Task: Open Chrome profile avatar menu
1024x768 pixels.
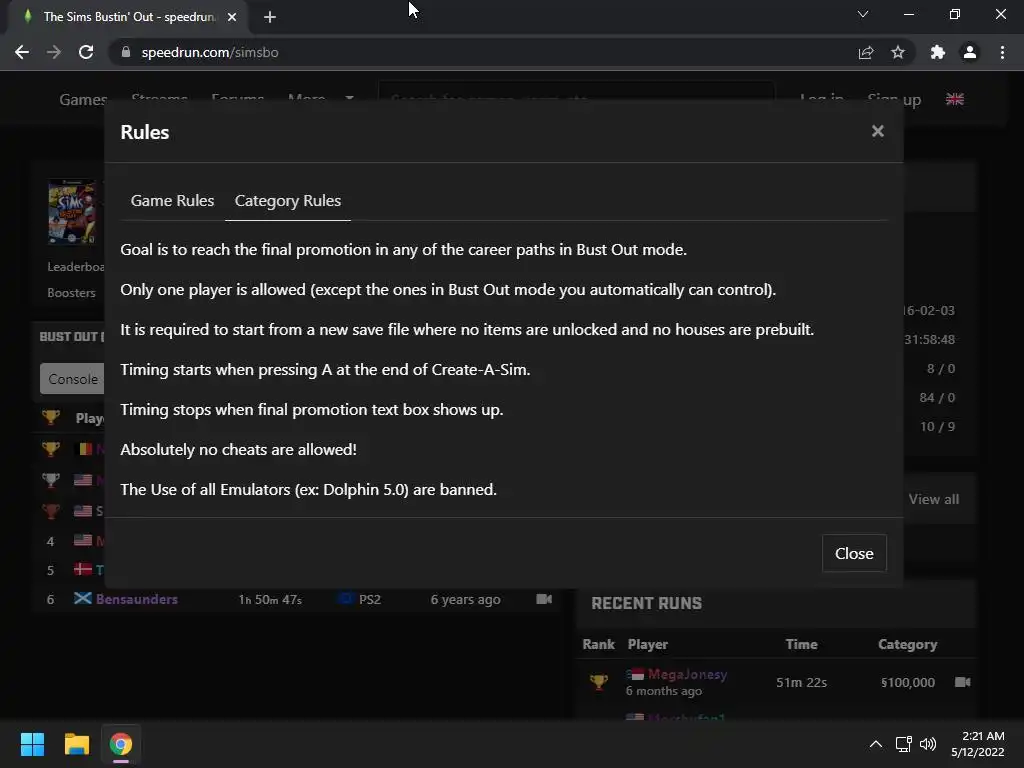Action: pyautogui.click(x=969, y=52)
